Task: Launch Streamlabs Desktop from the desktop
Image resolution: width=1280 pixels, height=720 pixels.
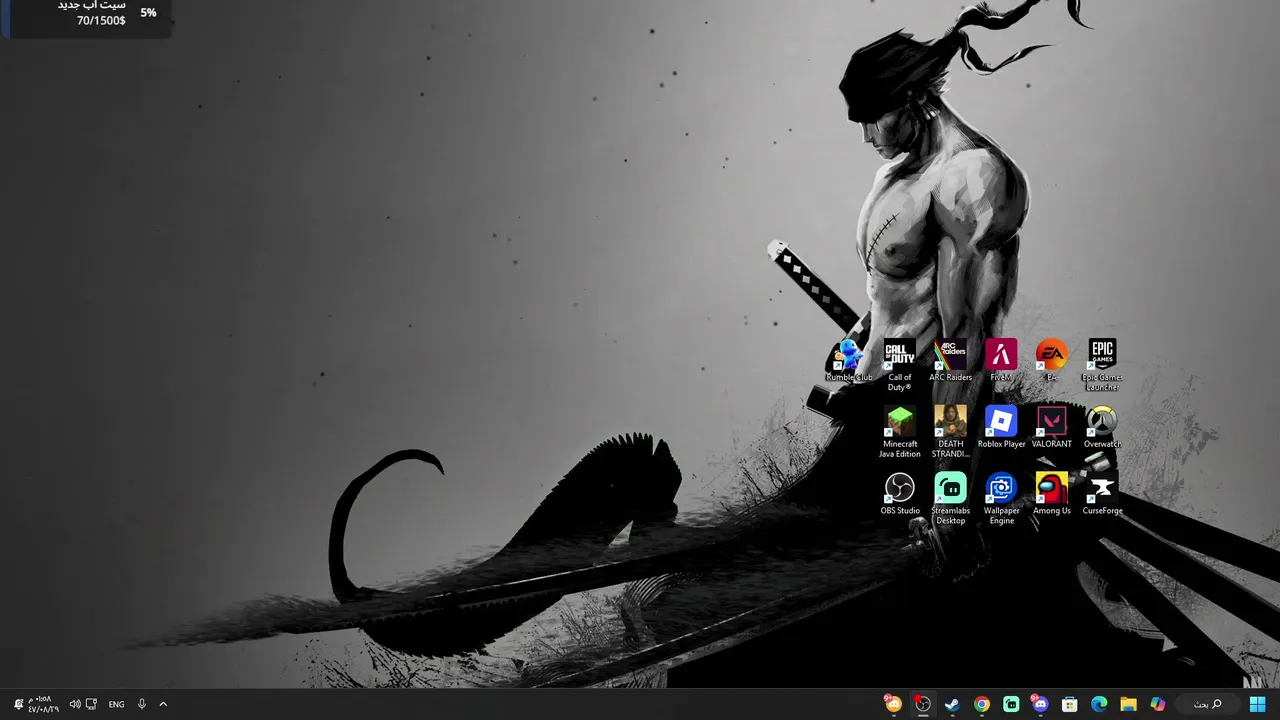Action: point(950,499)
